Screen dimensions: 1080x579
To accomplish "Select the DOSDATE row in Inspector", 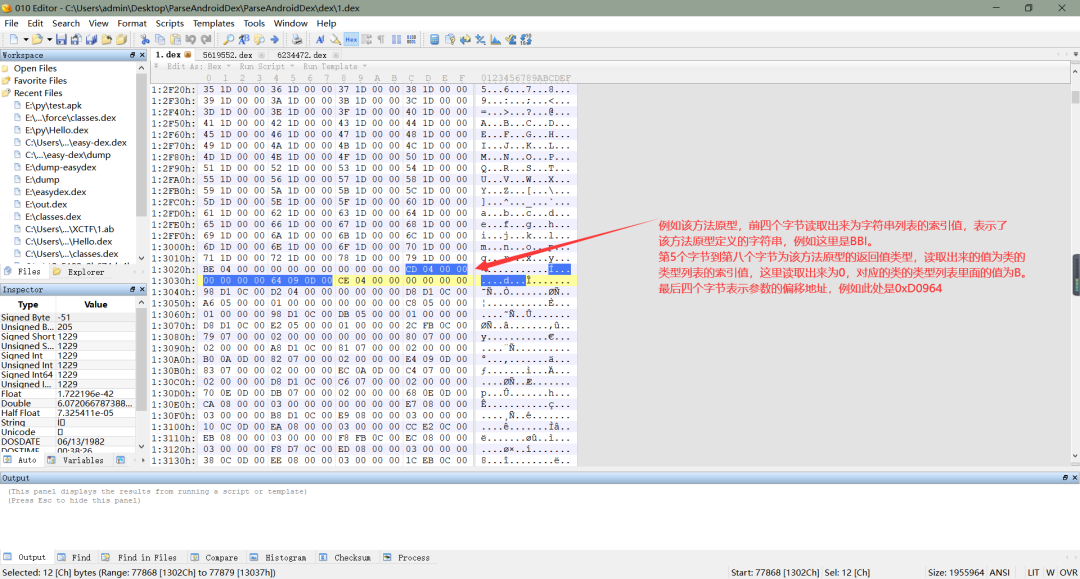I will (x=69, y=441).
